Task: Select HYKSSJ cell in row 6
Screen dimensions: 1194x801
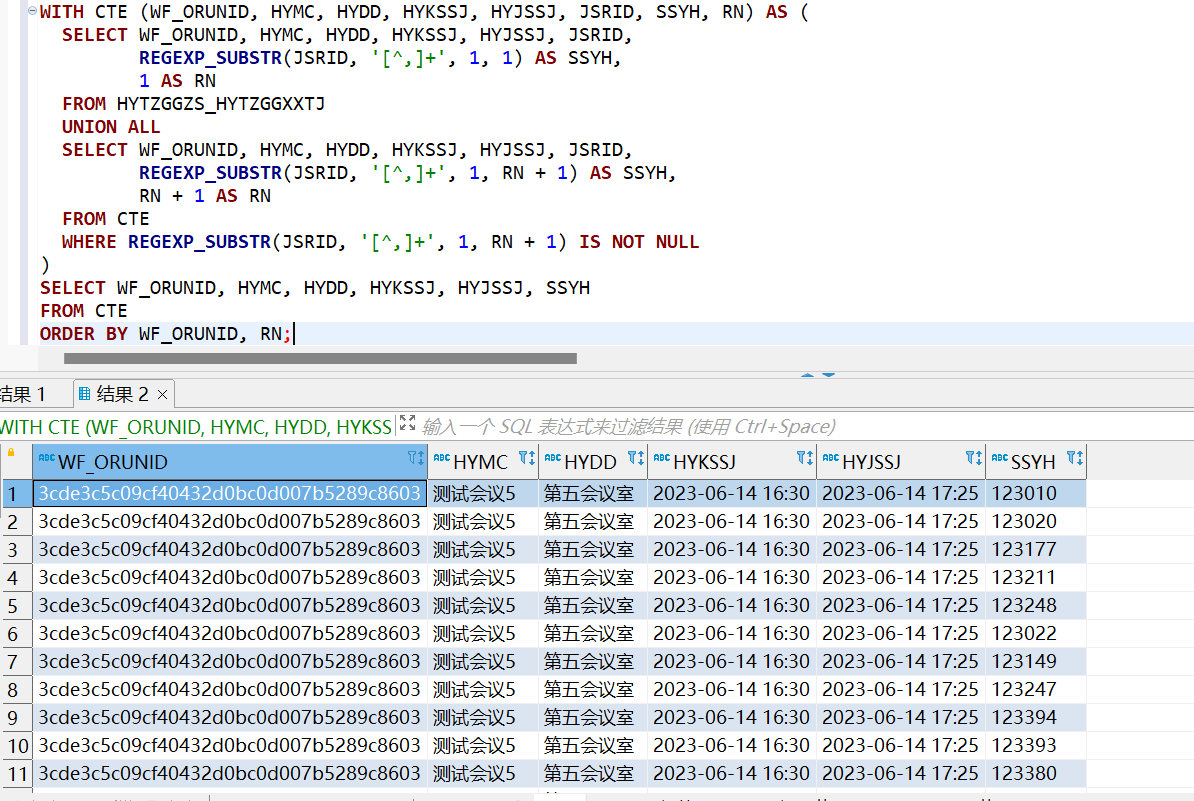Action: (x=732, y=633)
